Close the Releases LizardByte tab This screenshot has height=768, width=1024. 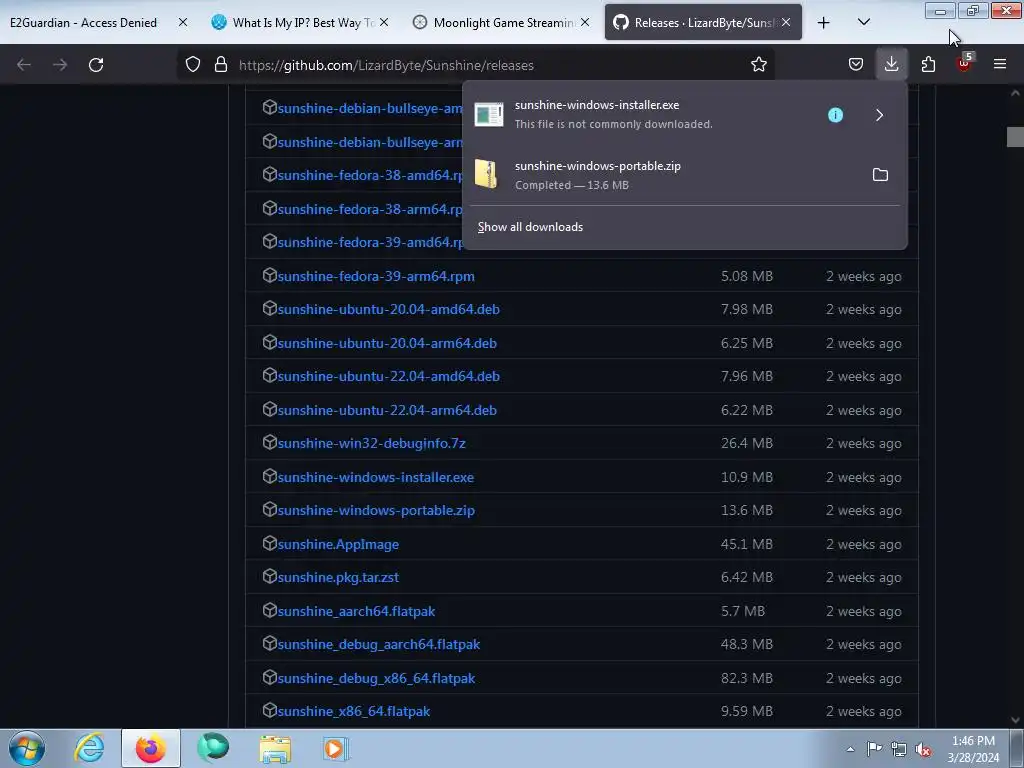pyautogui.click(x=786, y=22)
